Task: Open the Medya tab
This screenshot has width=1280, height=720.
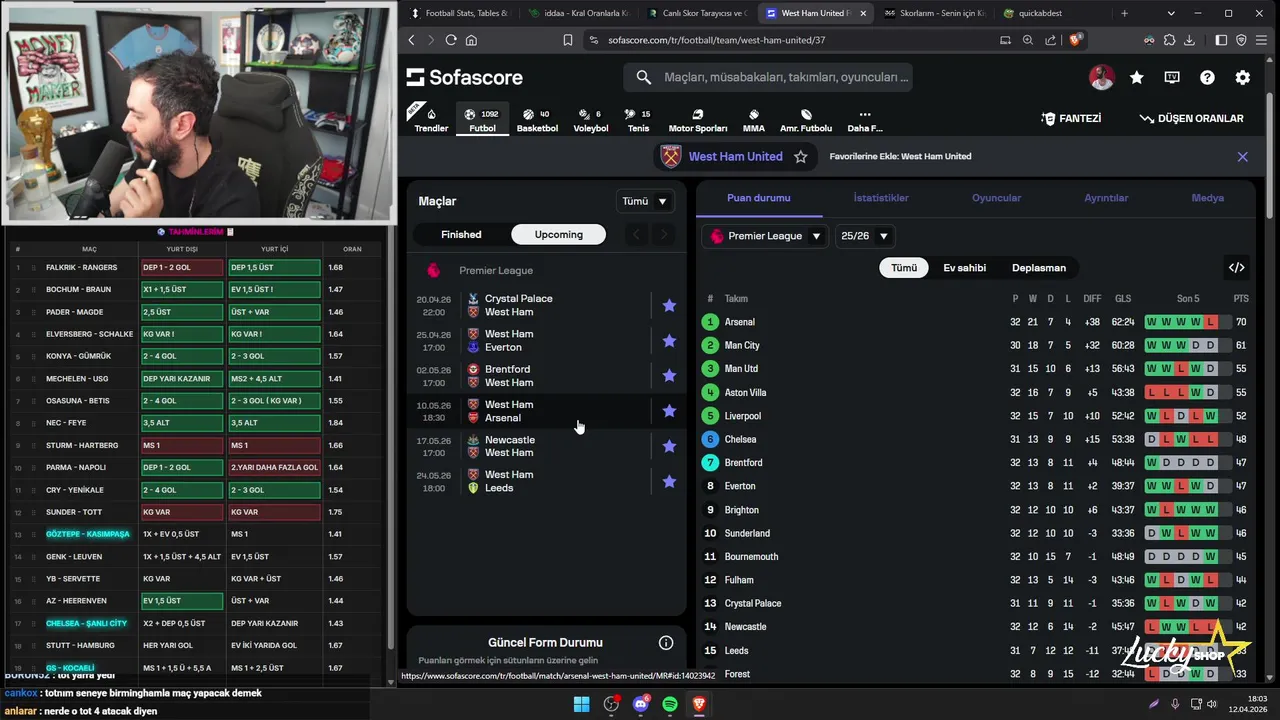Action: (x=1207, y=198)
